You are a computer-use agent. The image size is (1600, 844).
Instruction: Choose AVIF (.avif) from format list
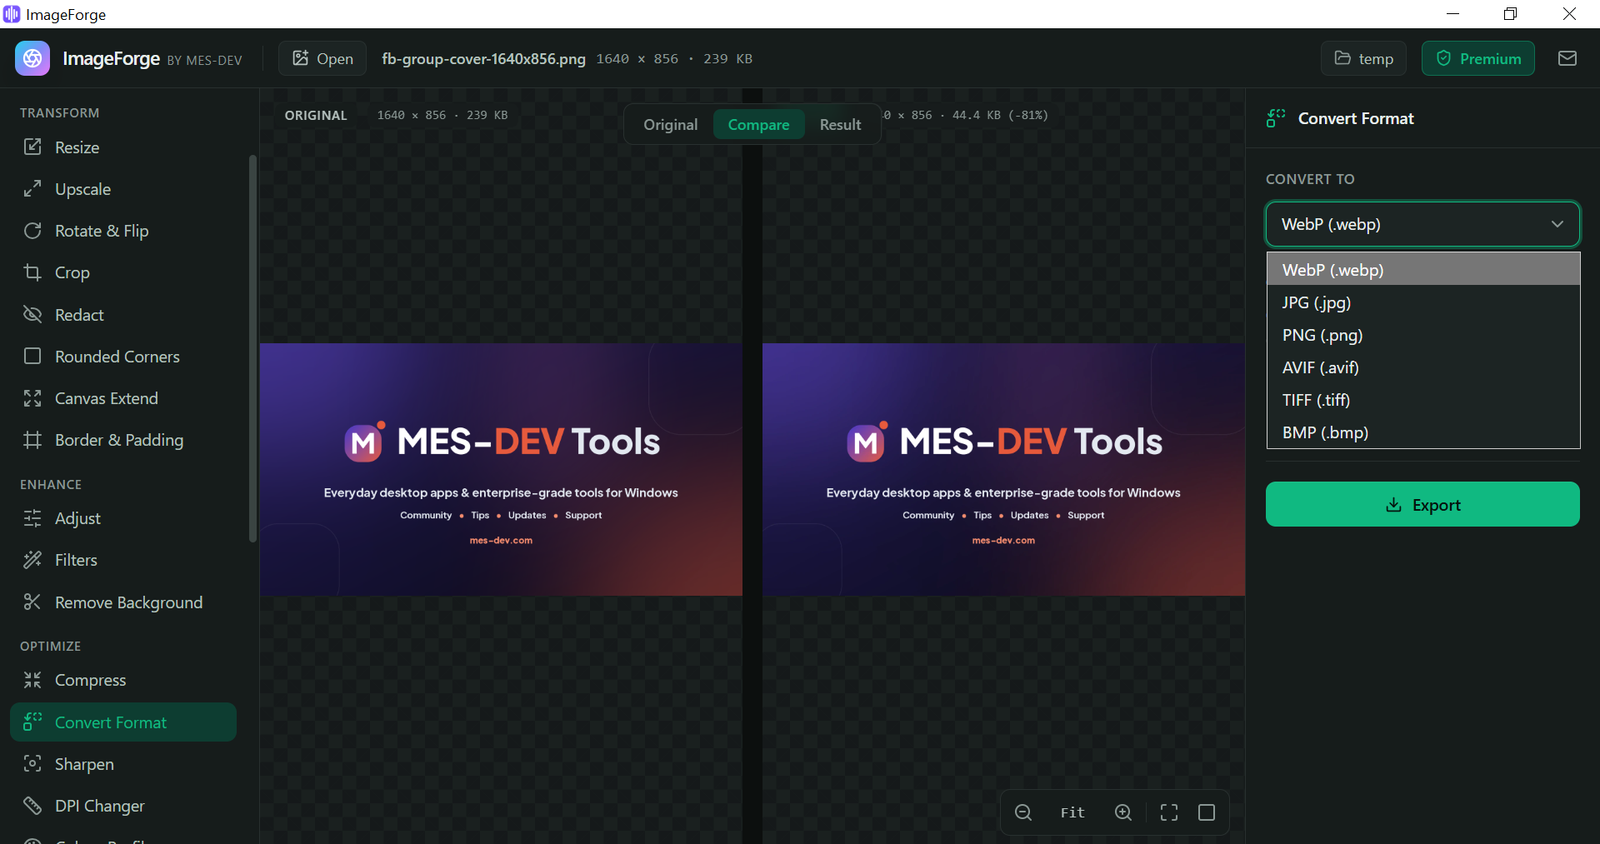(x=1423, y=367)
